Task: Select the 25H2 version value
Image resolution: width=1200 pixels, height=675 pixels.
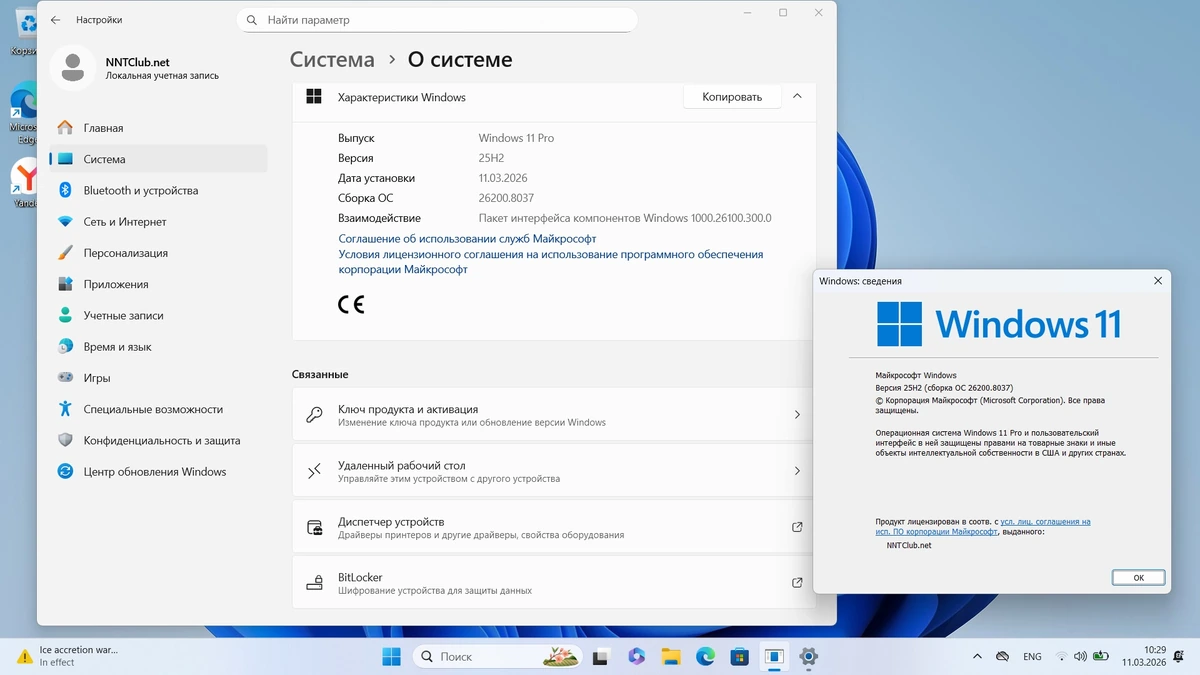Action: 492,158
